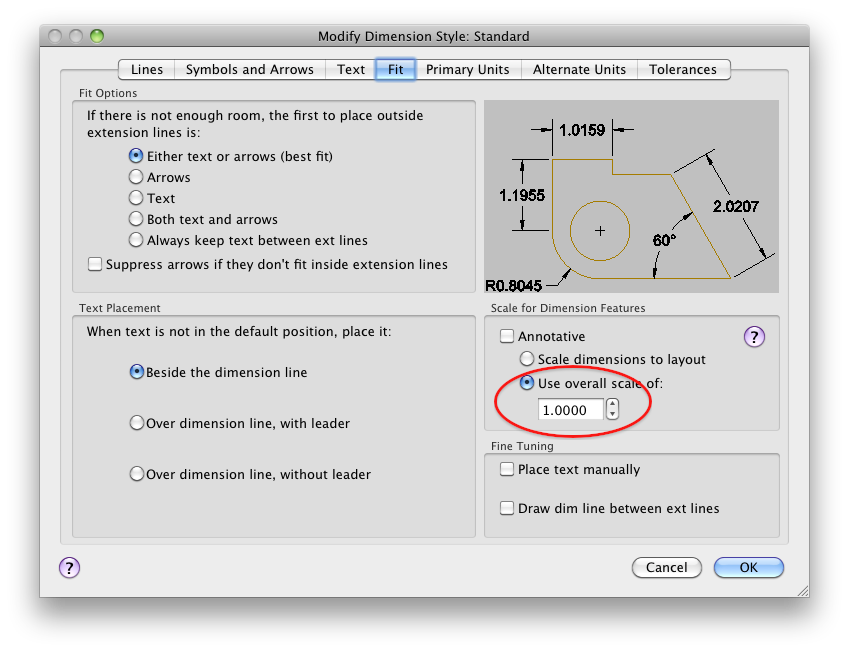This screenshot has height=652, width=849.
Task: Check Draw dim line between ext lines
Action: click(x=506, y=508)
